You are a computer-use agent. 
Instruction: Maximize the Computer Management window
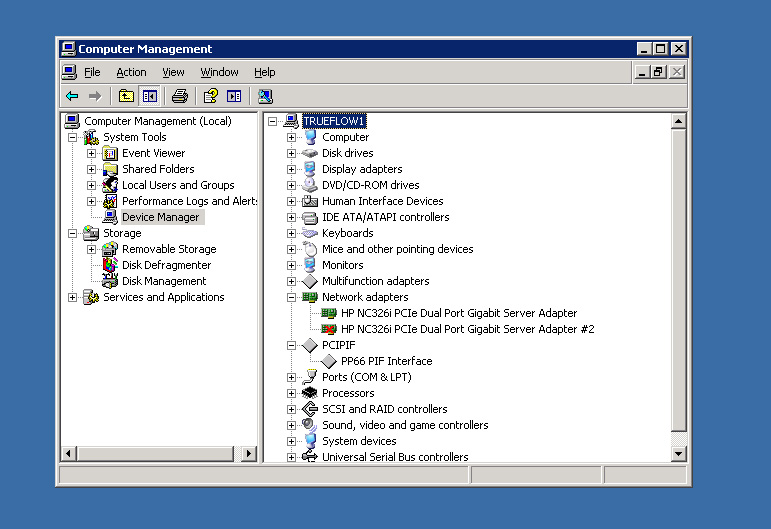tap(661, 49)
